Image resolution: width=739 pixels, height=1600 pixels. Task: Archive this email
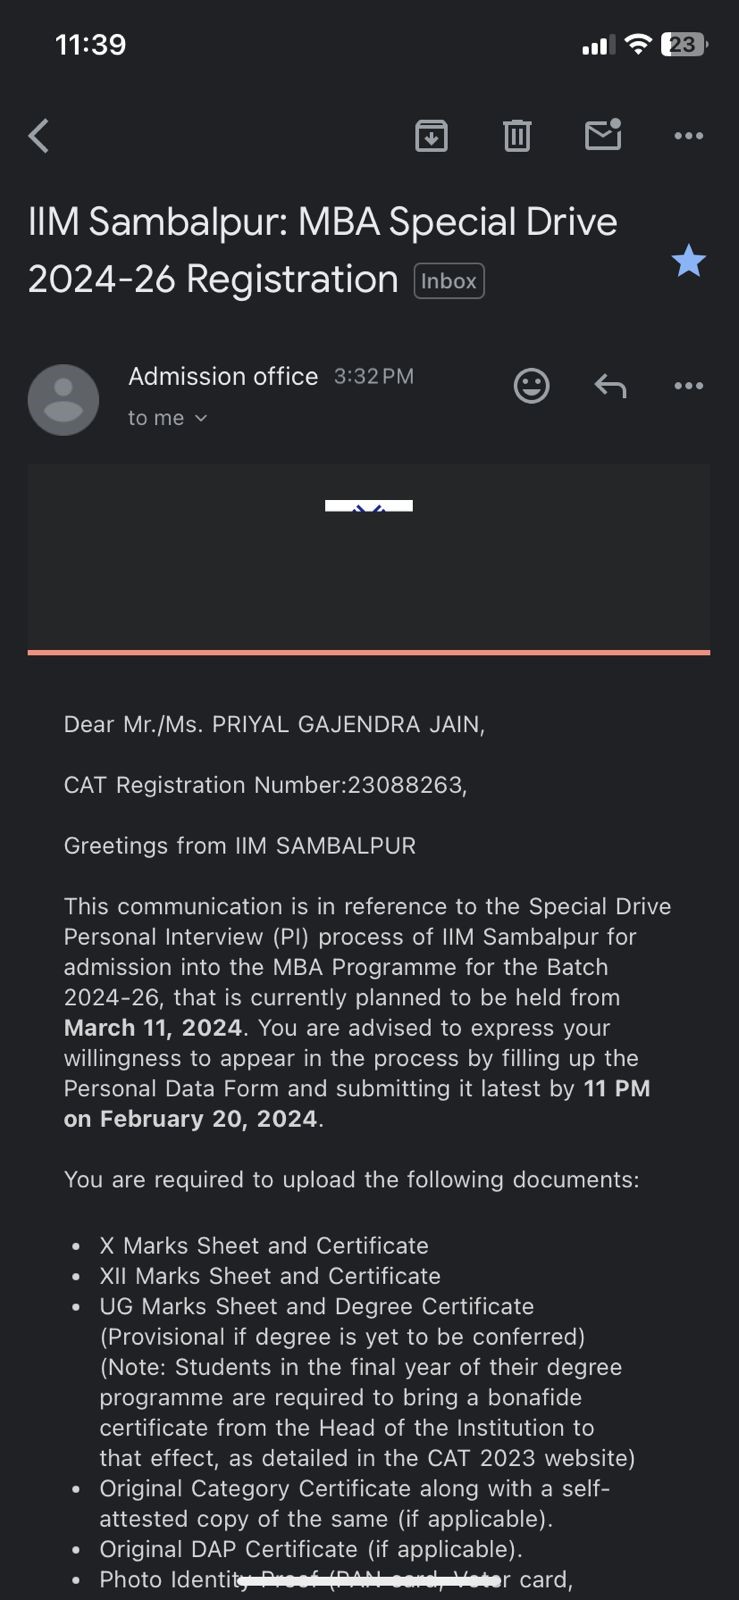pos(431,135)
